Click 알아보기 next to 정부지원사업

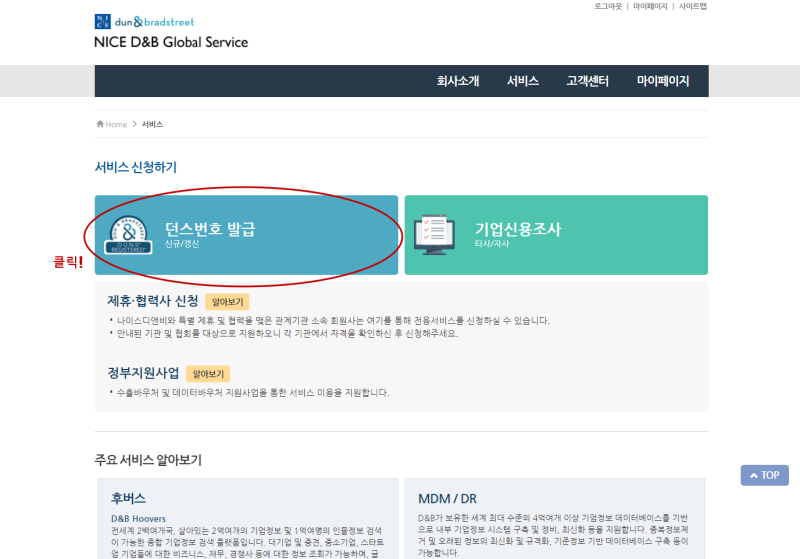pyautogui.click(x=208, y=374)
